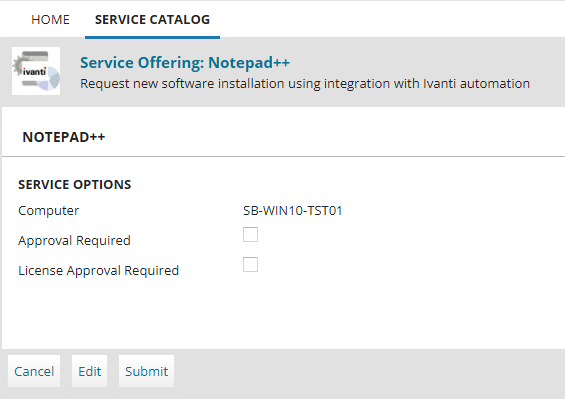Image resolution: width=565 pixels, height=401 pixels.
Task: Switch to the SERVICE CATALOG tab
Action: pyautogui.click(x=152, y=19)
